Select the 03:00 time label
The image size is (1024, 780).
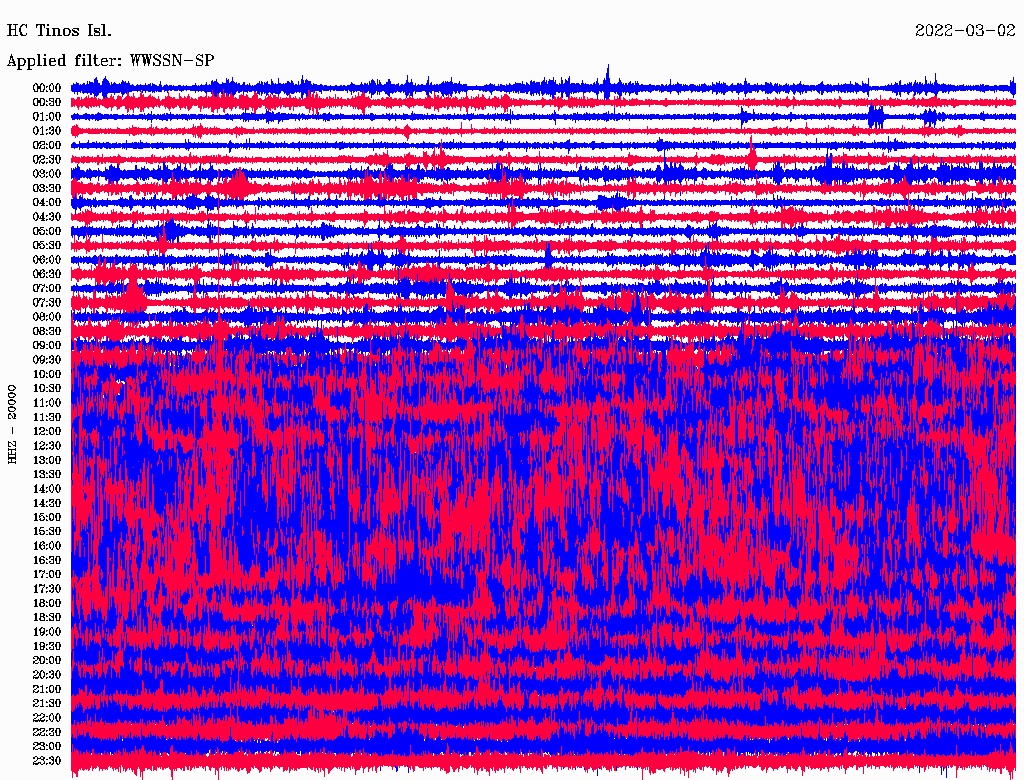point(47,174)
